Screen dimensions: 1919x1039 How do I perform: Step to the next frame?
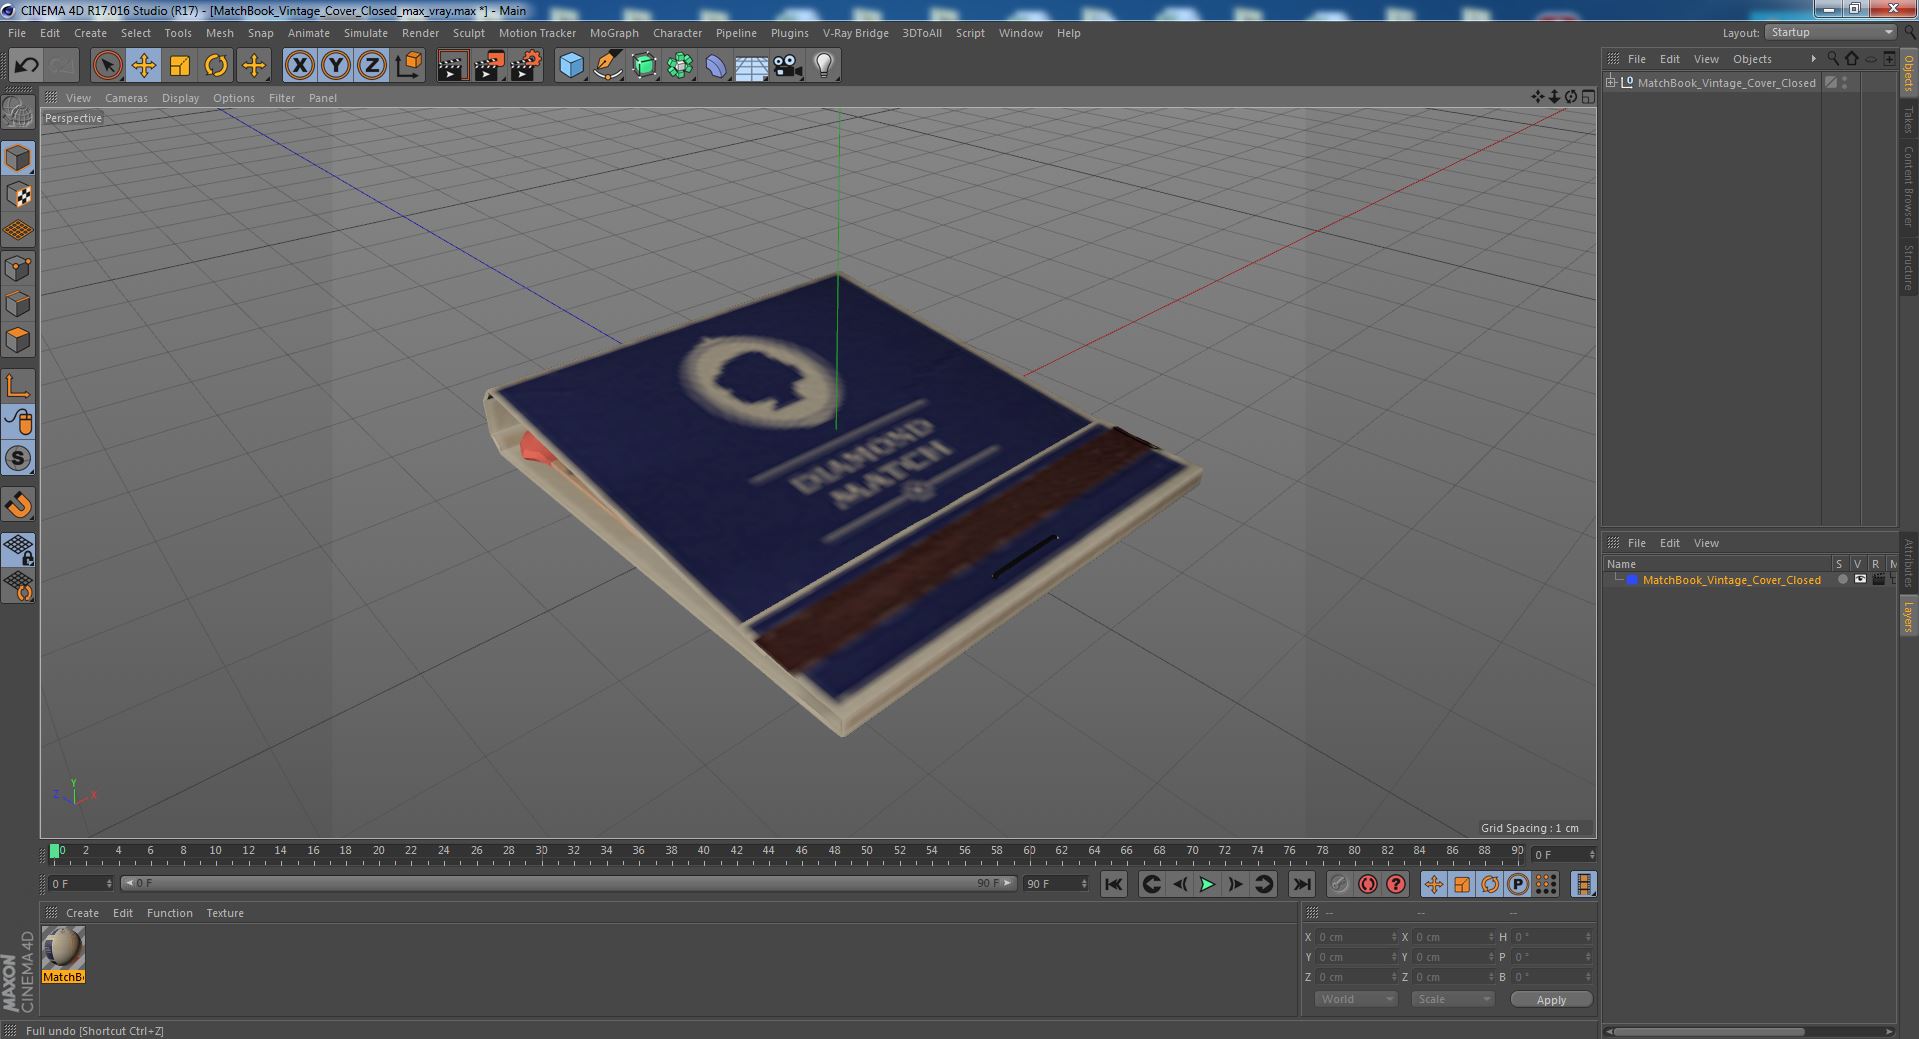tap(1235, 884)
